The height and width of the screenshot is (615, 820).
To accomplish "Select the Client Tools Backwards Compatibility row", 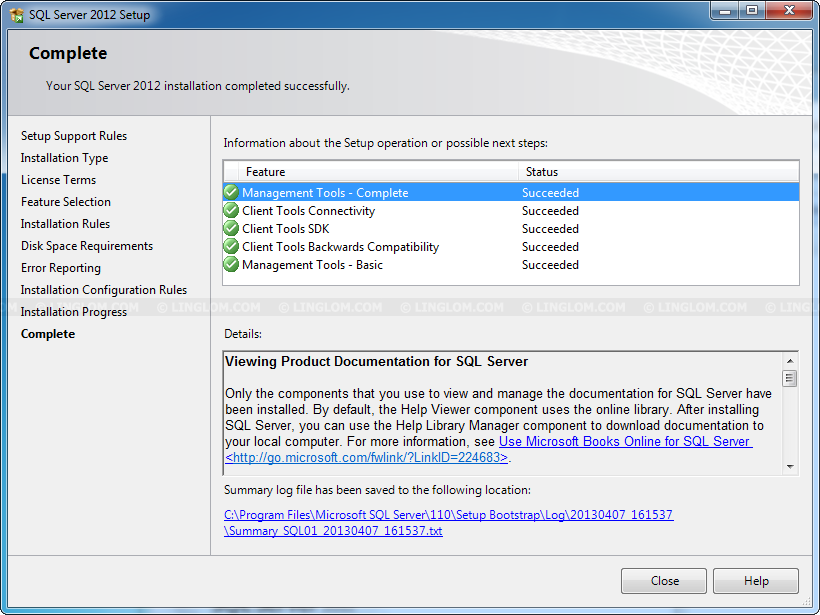I will (511, 247).
